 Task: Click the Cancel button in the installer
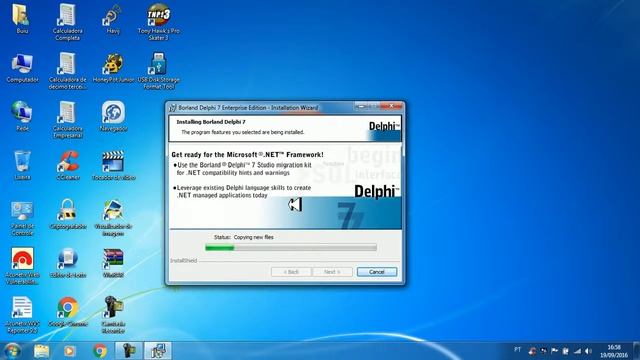[x=377, y=272]
